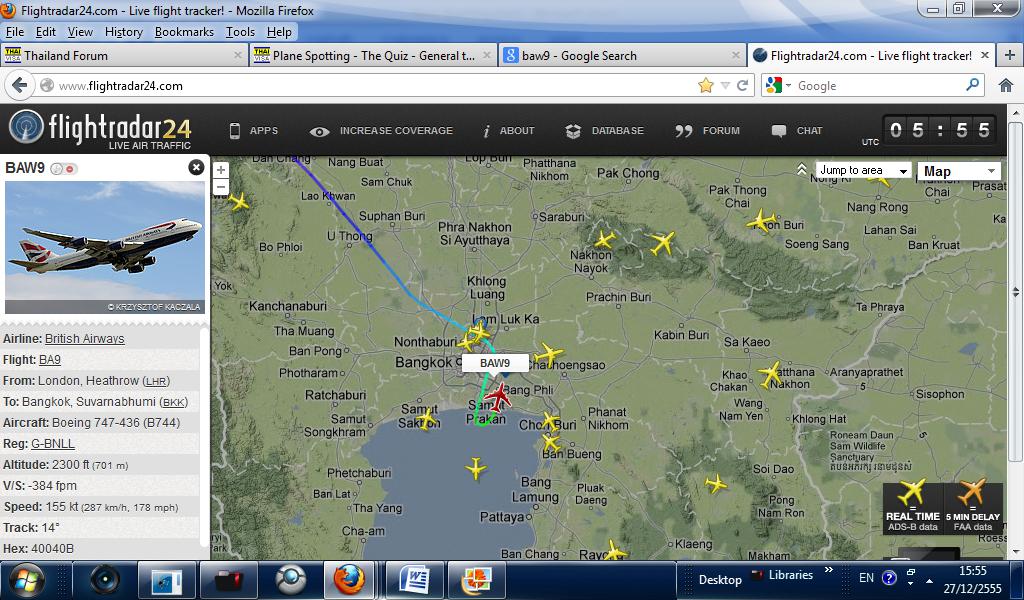Open the BKK airport link
This screenshot has height=600, width=1024.
[x=173, y=402]
